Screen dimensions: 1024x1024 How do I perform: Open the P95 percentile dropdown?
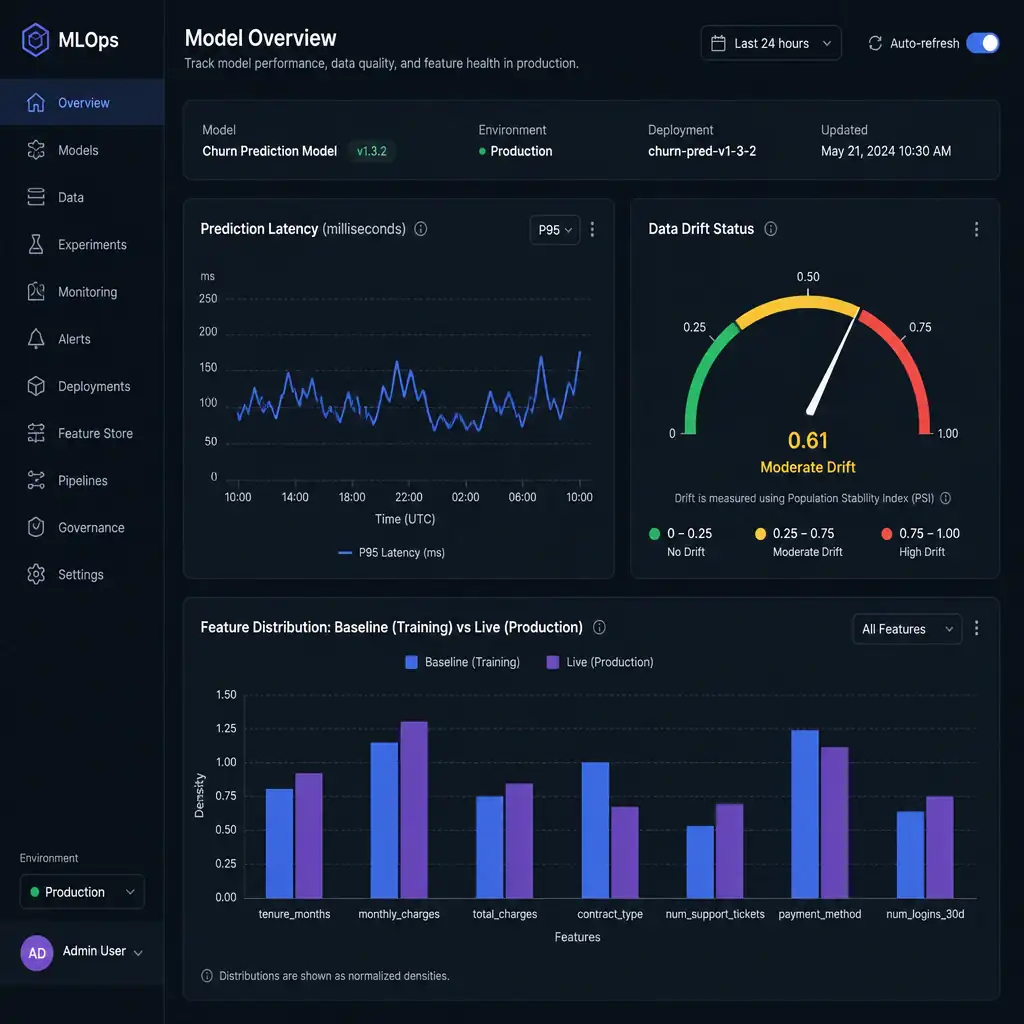tap(554, 230)
